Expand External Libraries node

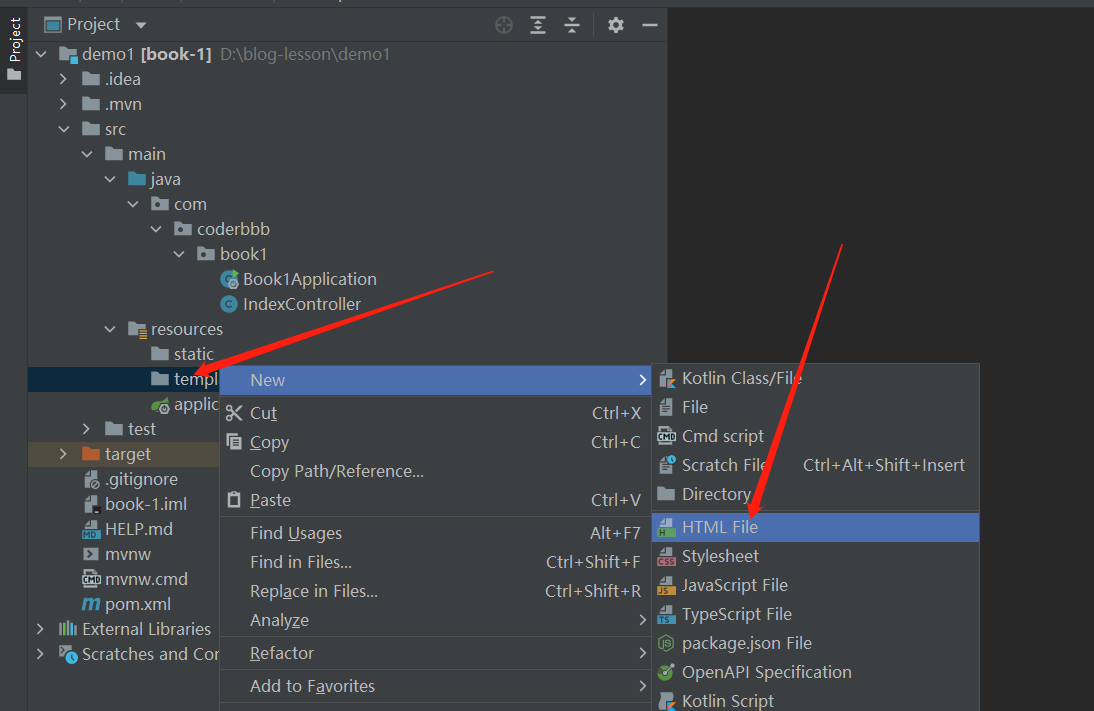click(x=41, y=629)
